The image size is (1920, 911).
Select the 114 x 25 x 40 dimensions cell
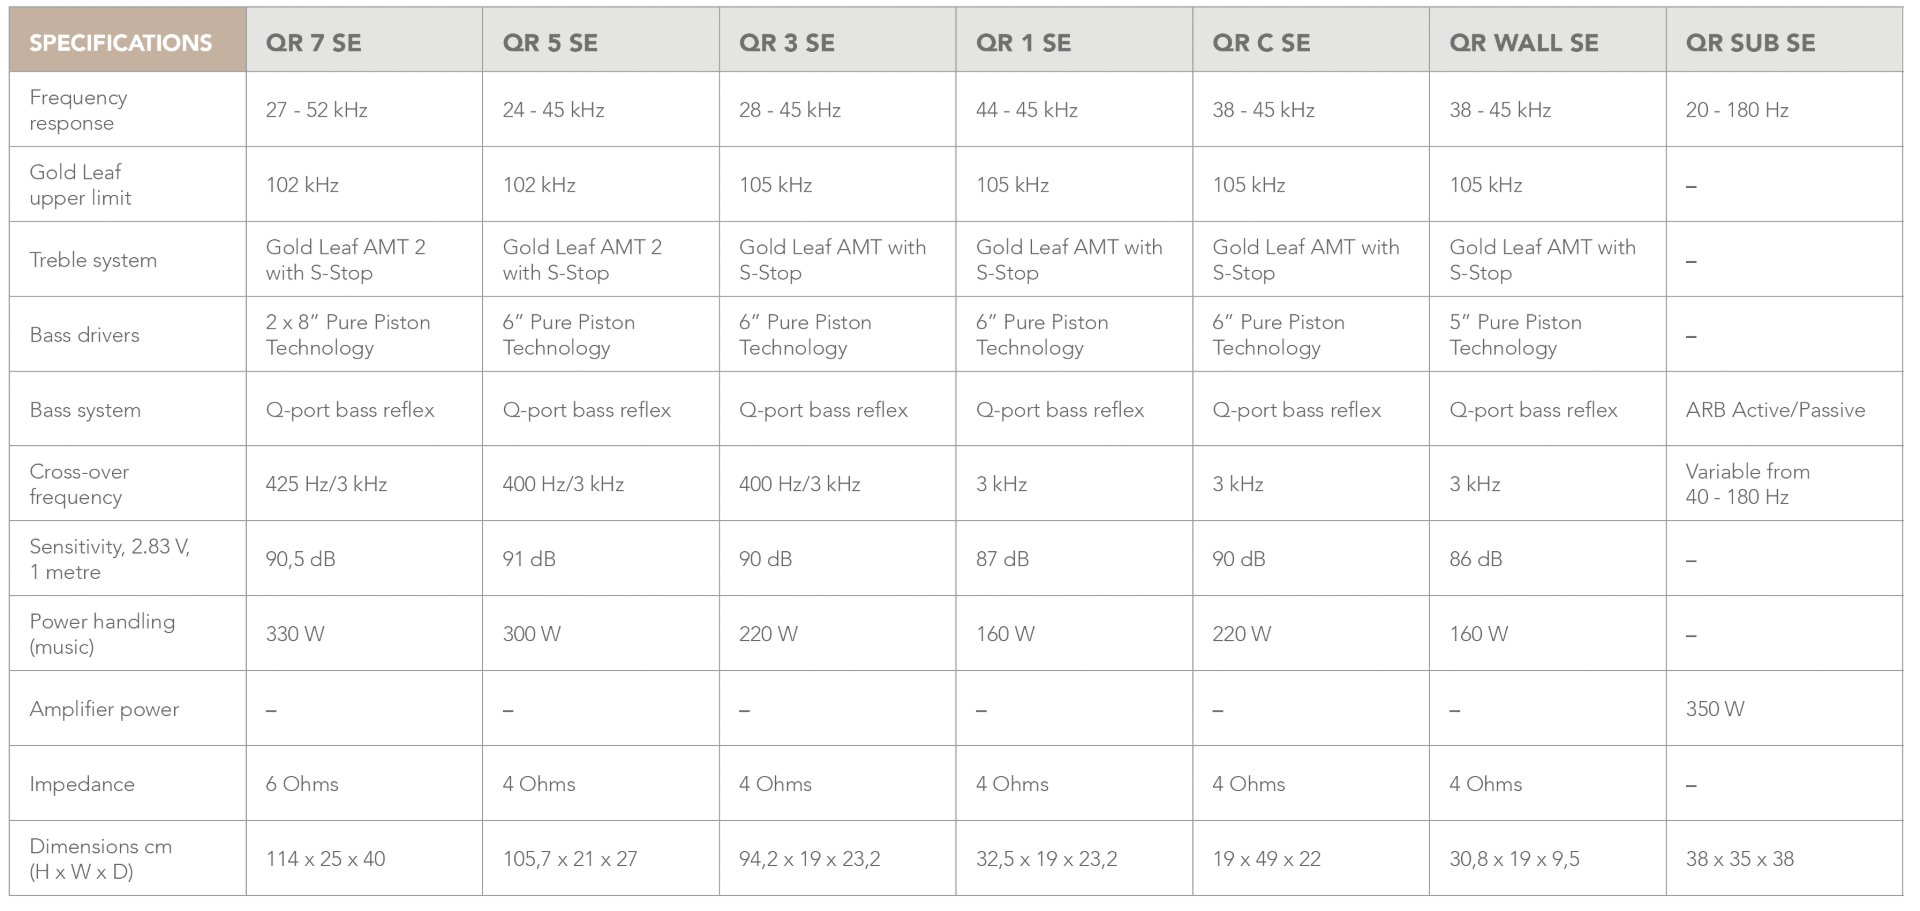coord(325,859)
